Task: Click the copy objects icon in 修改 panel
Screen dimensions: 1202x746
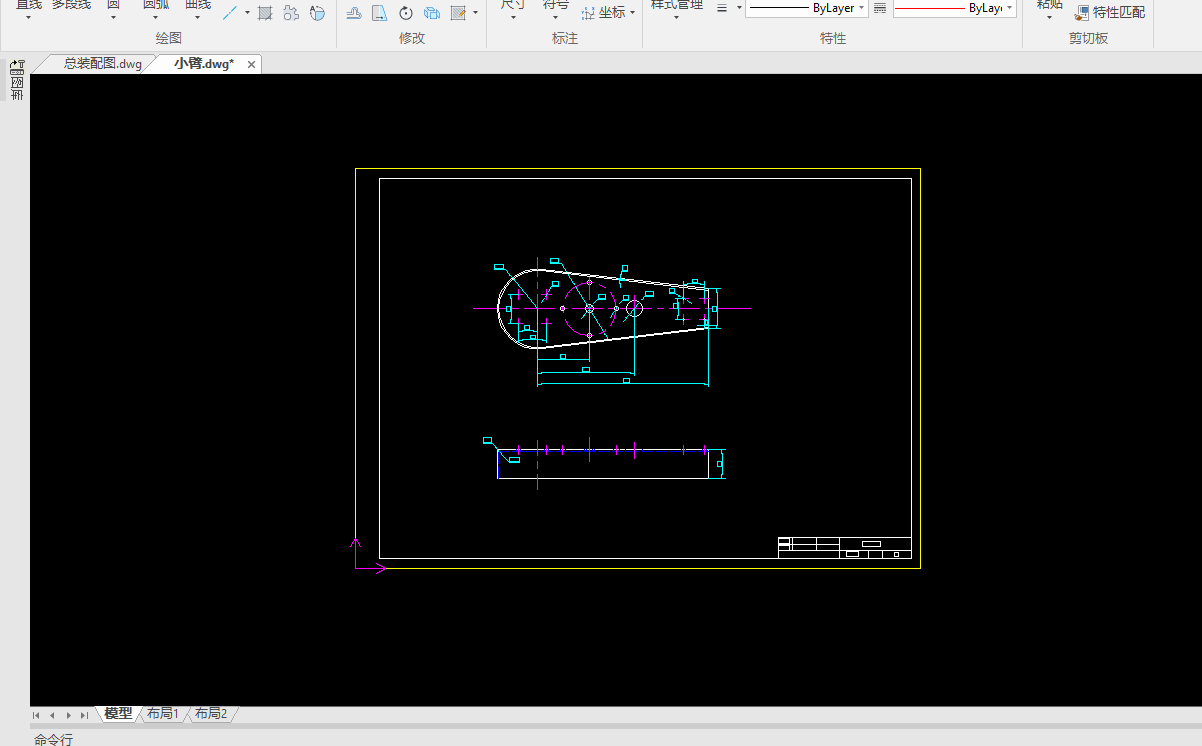Action: 432,13
